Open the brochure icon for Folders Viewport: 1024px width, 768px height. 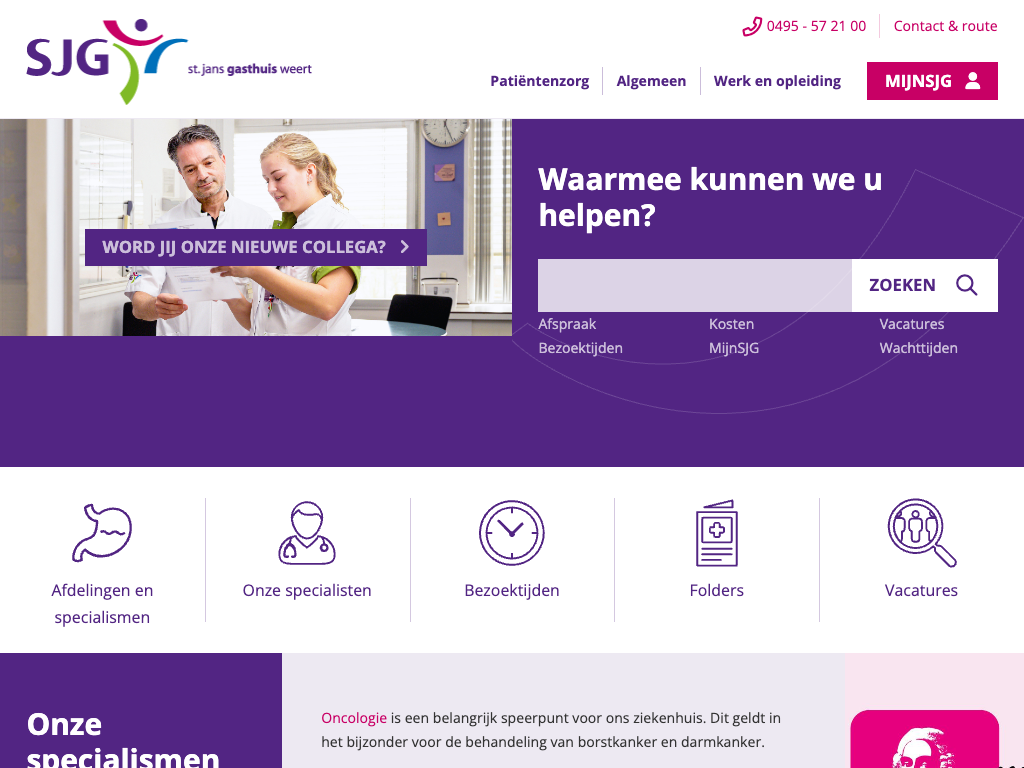(x=716, y=533)
